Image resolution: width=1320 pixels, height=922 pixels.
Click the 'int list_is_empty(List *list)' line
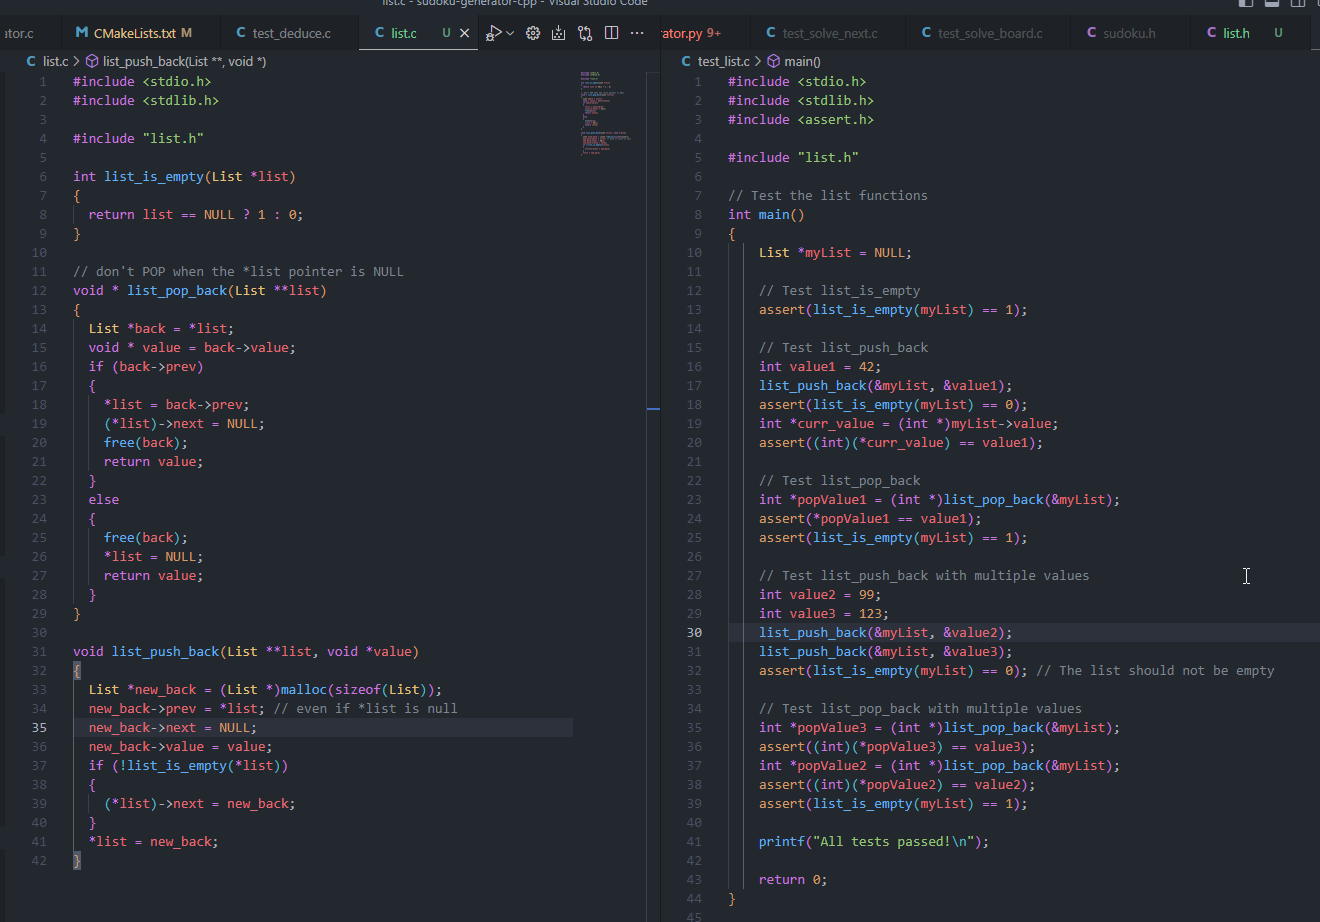184,176
